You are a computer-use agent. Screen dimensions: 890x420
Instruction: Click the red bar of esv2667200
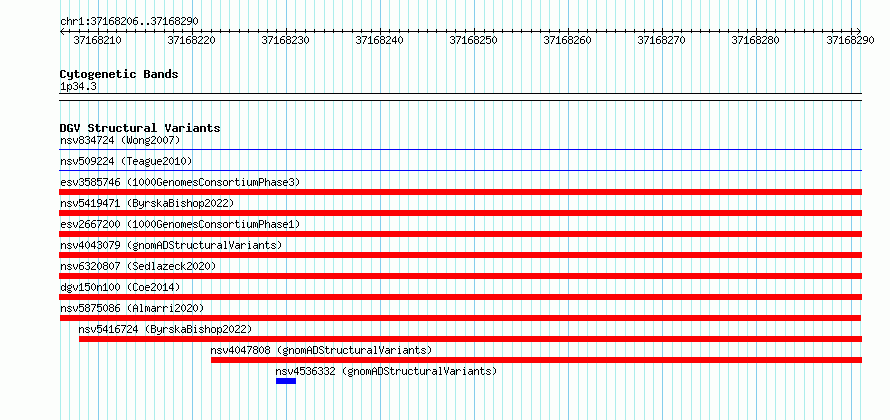461,234
